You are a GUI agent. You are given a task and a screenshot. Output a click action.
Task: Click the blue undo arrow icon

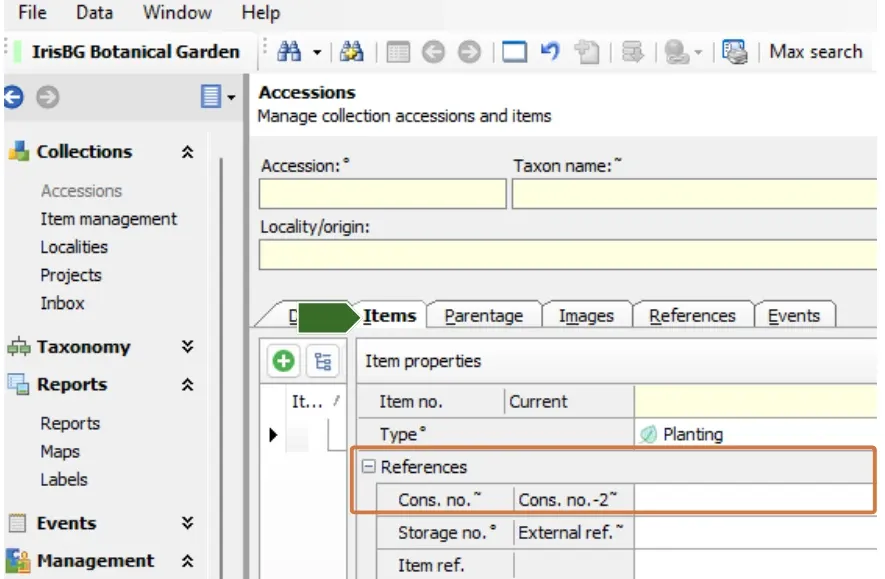click(x=550, y=51)
